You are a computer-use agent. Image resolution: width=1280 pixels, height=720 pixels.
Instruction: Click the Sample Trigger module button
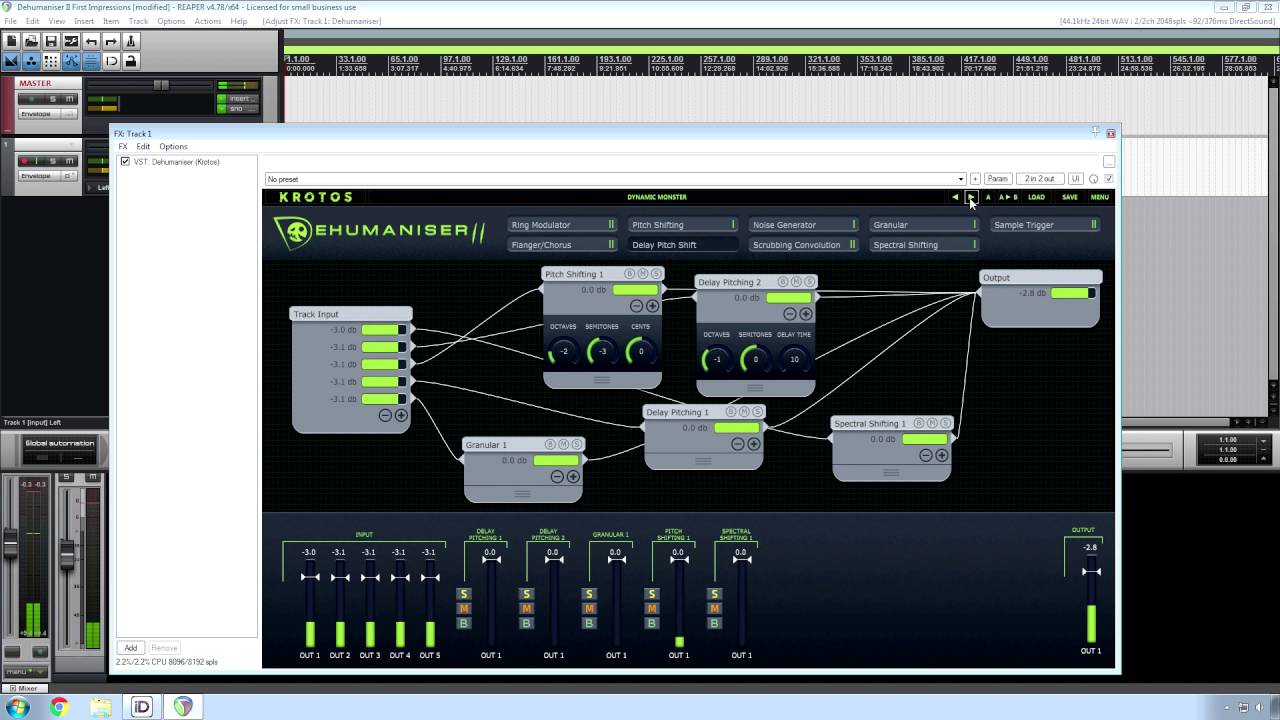1045,225
